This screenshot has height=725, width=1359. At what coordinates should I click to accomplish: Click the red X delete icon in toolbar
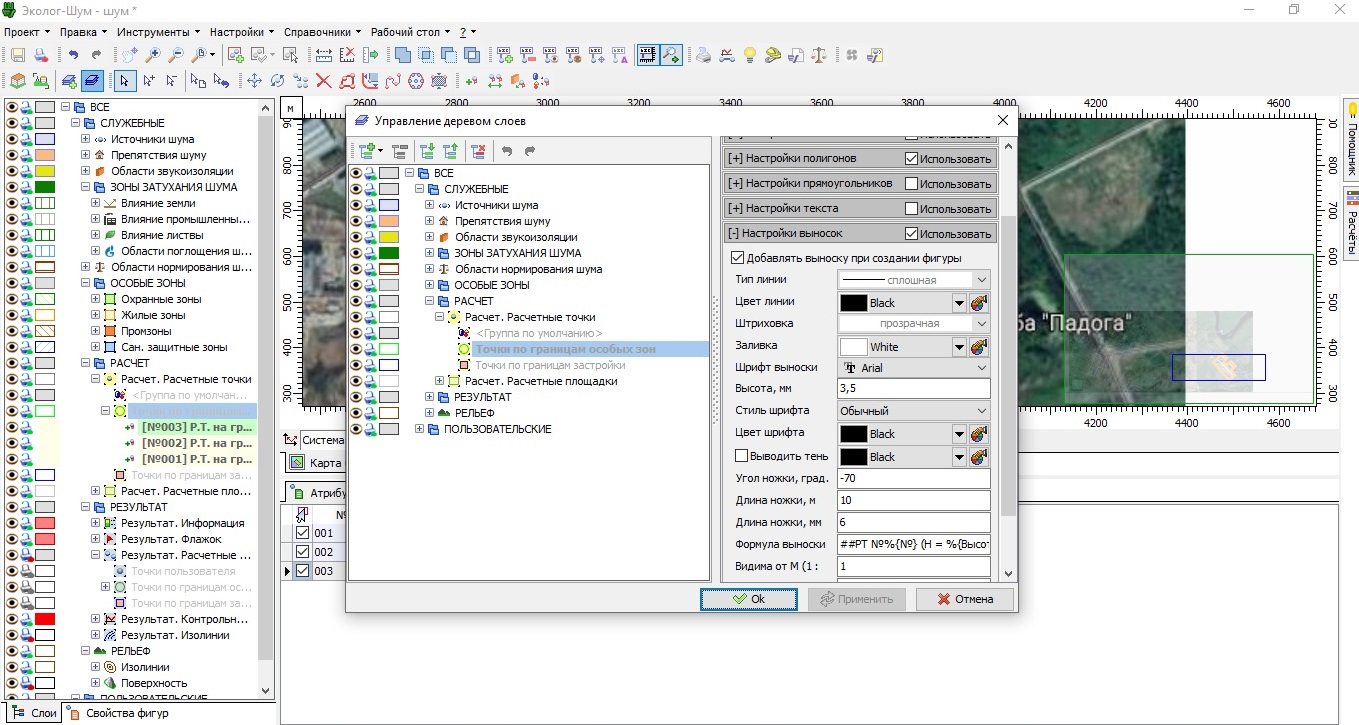tap(323, 81)
